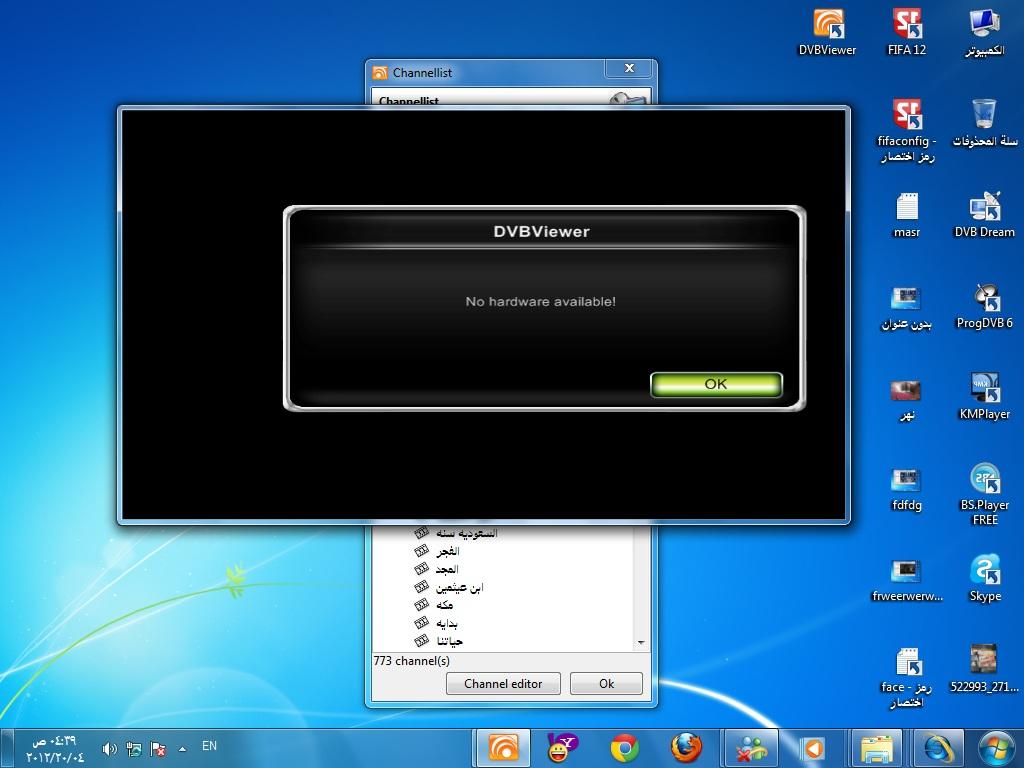Image resolution: width=1024 pixels, height=768 pixels.
Task: Open the Action Center flag icon
Action: (158, 749)
